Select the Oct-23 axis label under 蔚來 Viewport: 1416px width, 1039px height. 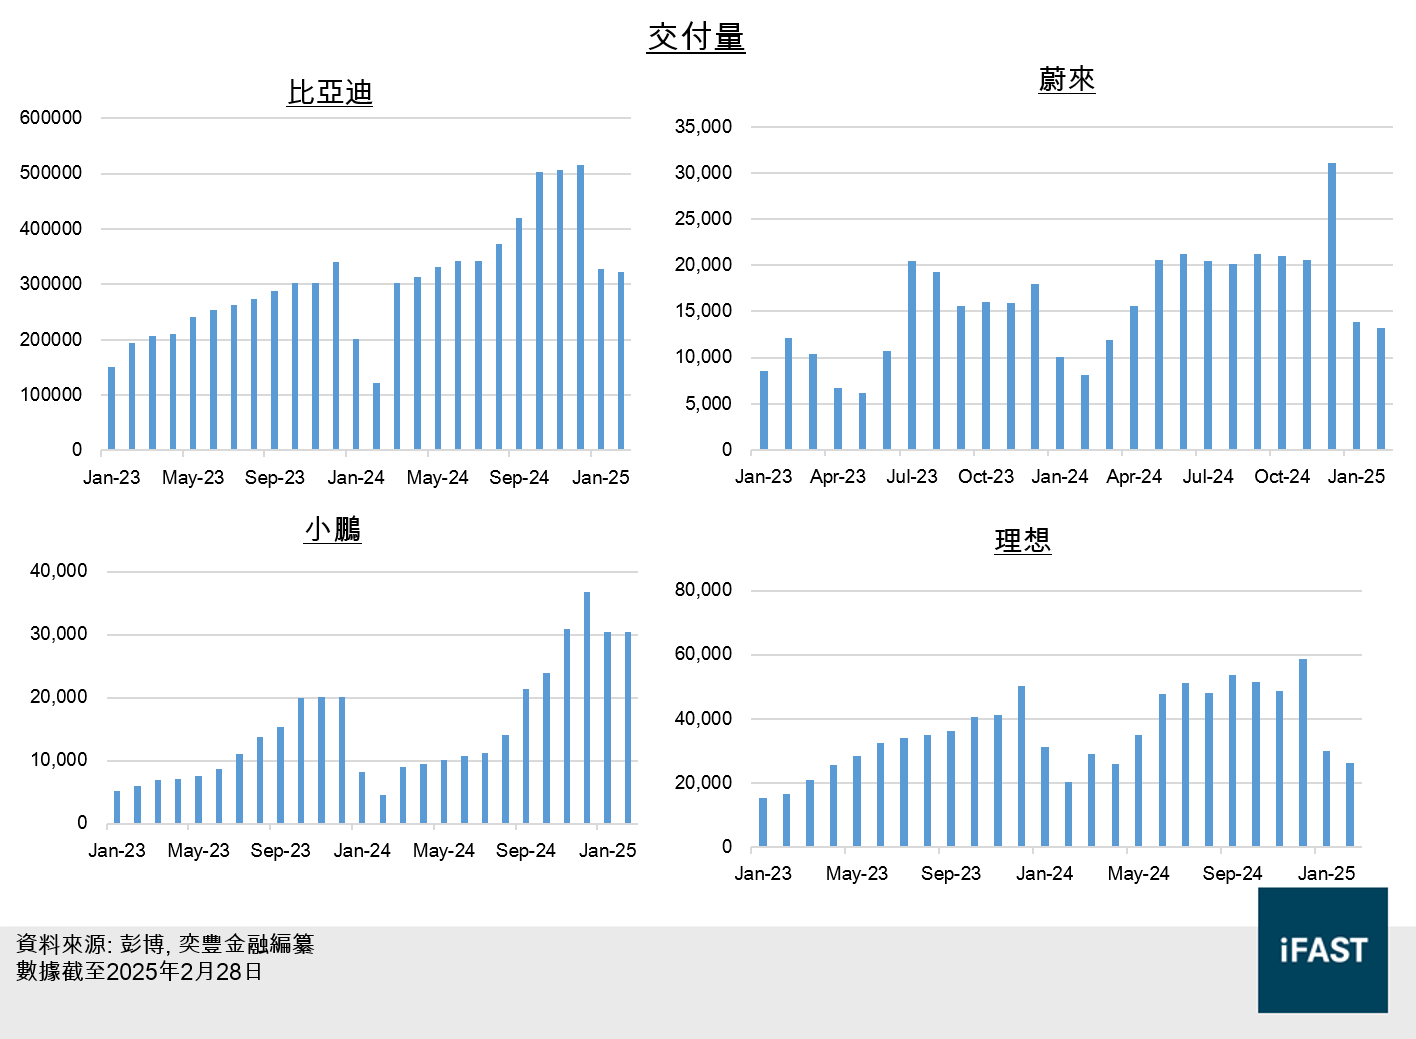coord(986,477)
